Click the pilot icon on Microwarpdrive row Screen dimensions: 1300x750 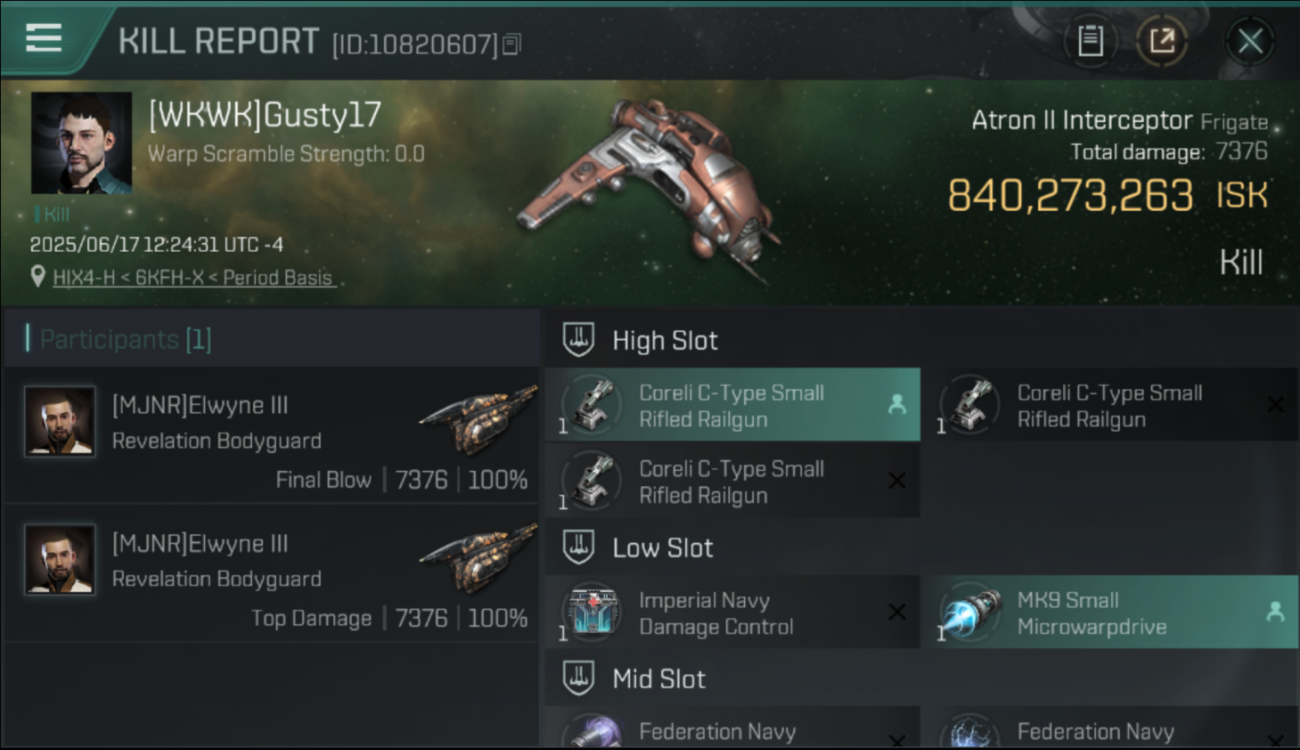[1275, 612]
